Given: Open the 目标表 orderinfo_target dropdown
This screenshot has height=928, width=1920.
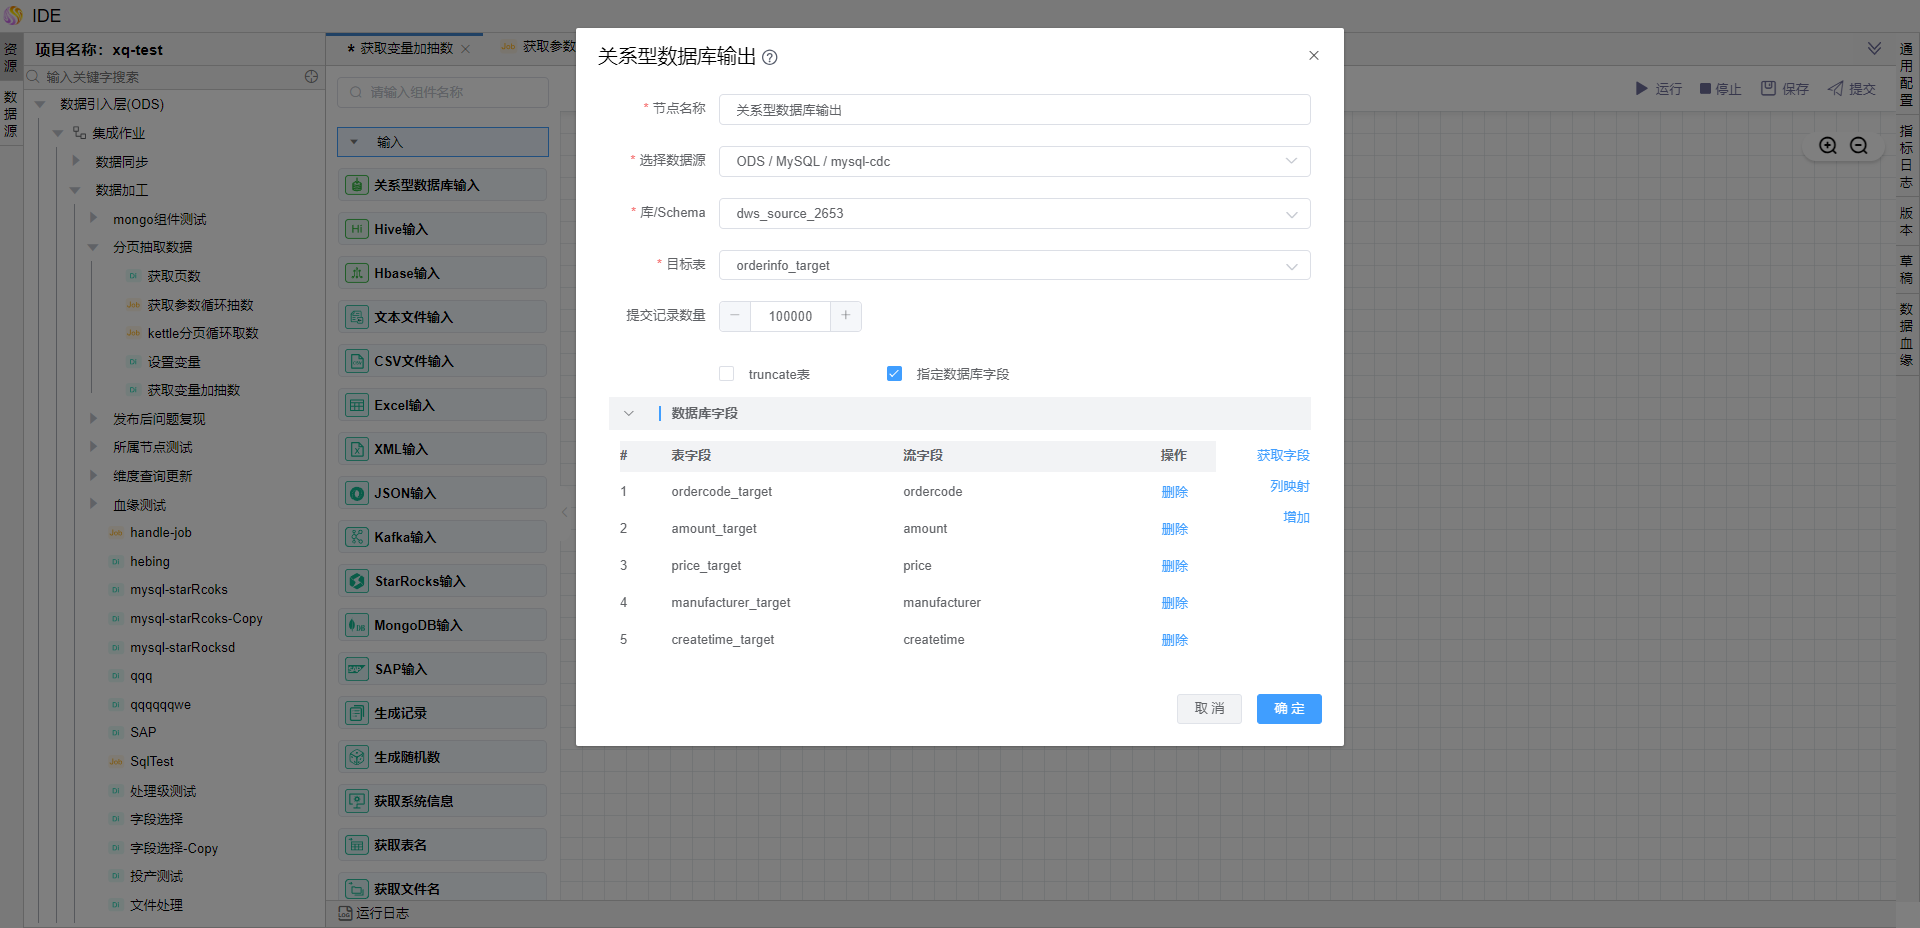Looking at the screenshot, I should 1014,266.
